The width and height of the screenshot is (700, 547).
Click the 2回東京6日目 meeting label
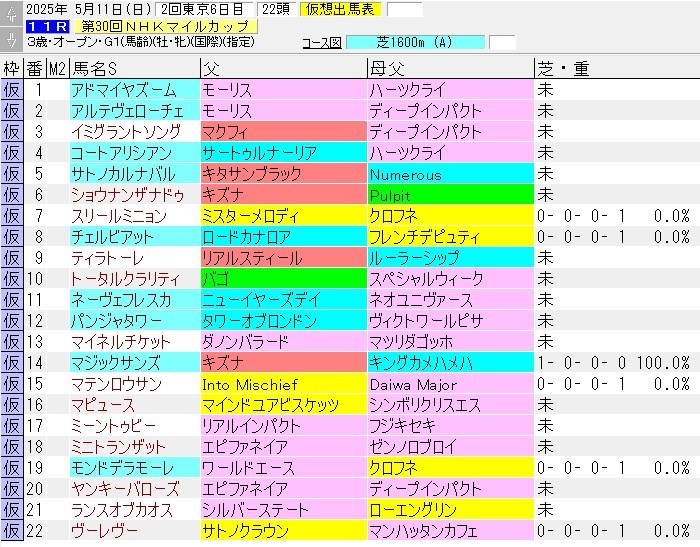pyautogui.click(x=204, y=9)
